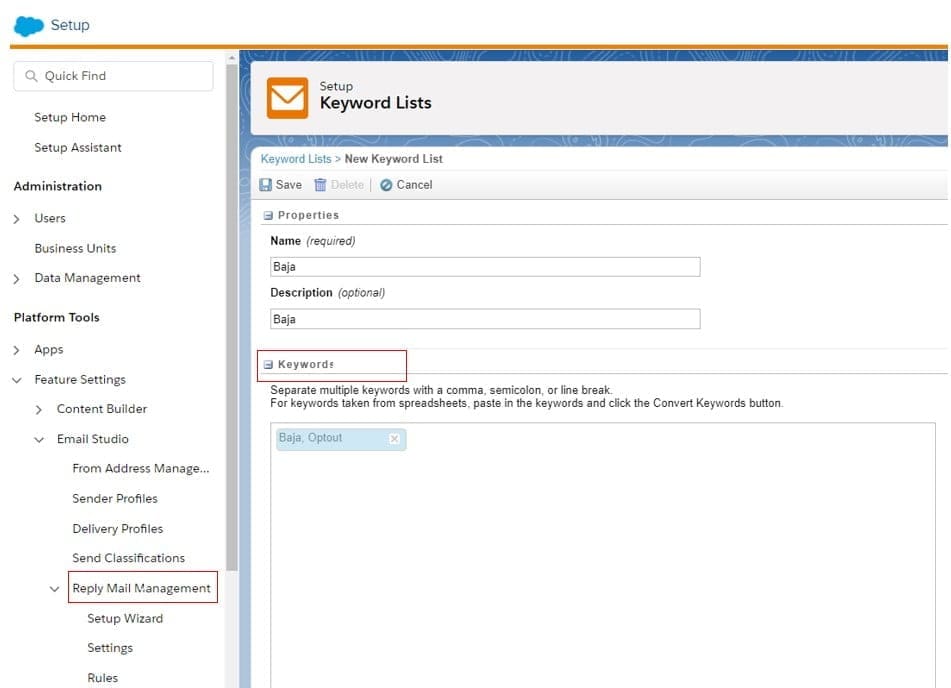Screen dimensions: 951x688
Task: Collapse the Feature Settings node
Action: click(x=17, y=380)
